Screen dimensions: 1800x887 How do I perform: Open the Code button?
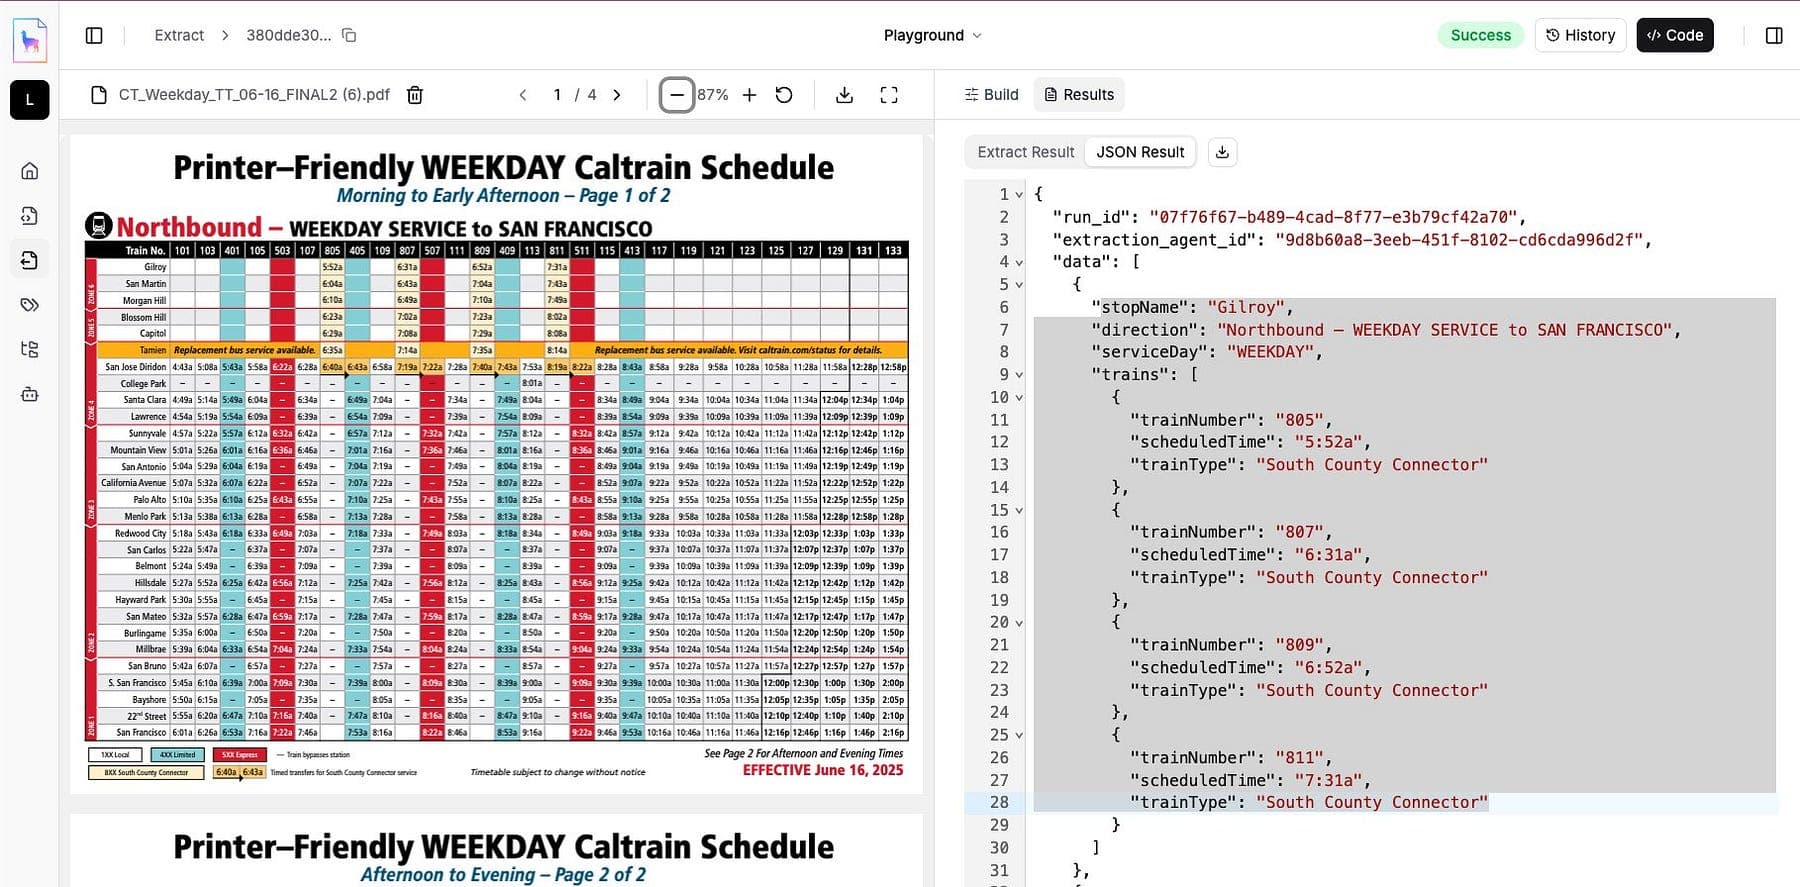(x=1675, y=35)
